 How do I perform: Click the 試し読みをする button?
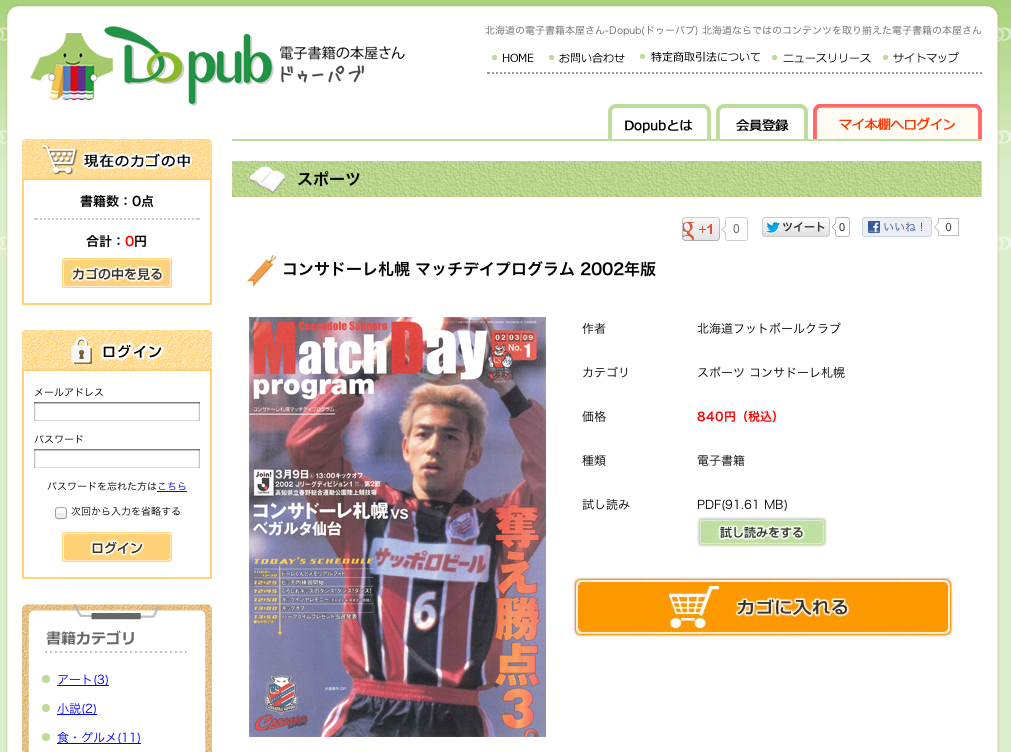761,532
